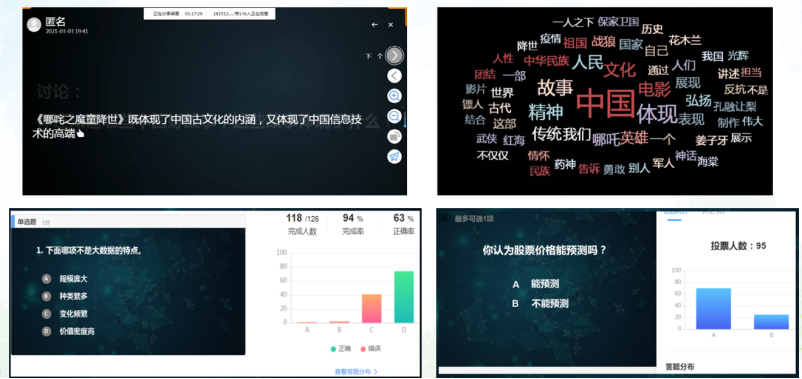Select option A circle for 规模庞大

pos(47,279)
